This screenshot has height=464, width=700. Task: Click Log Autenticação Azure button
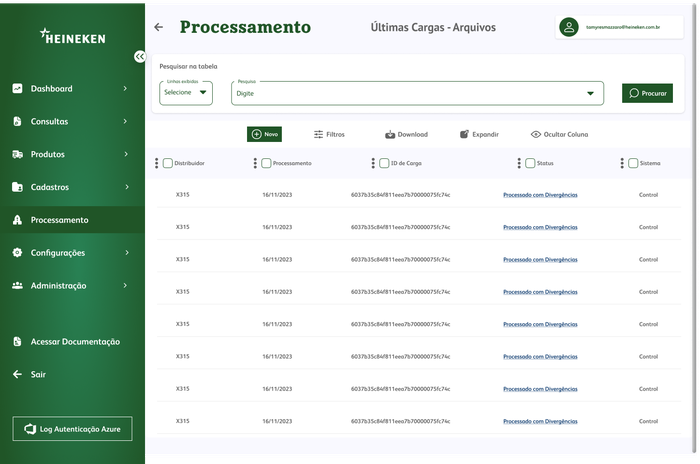(72, 429)
